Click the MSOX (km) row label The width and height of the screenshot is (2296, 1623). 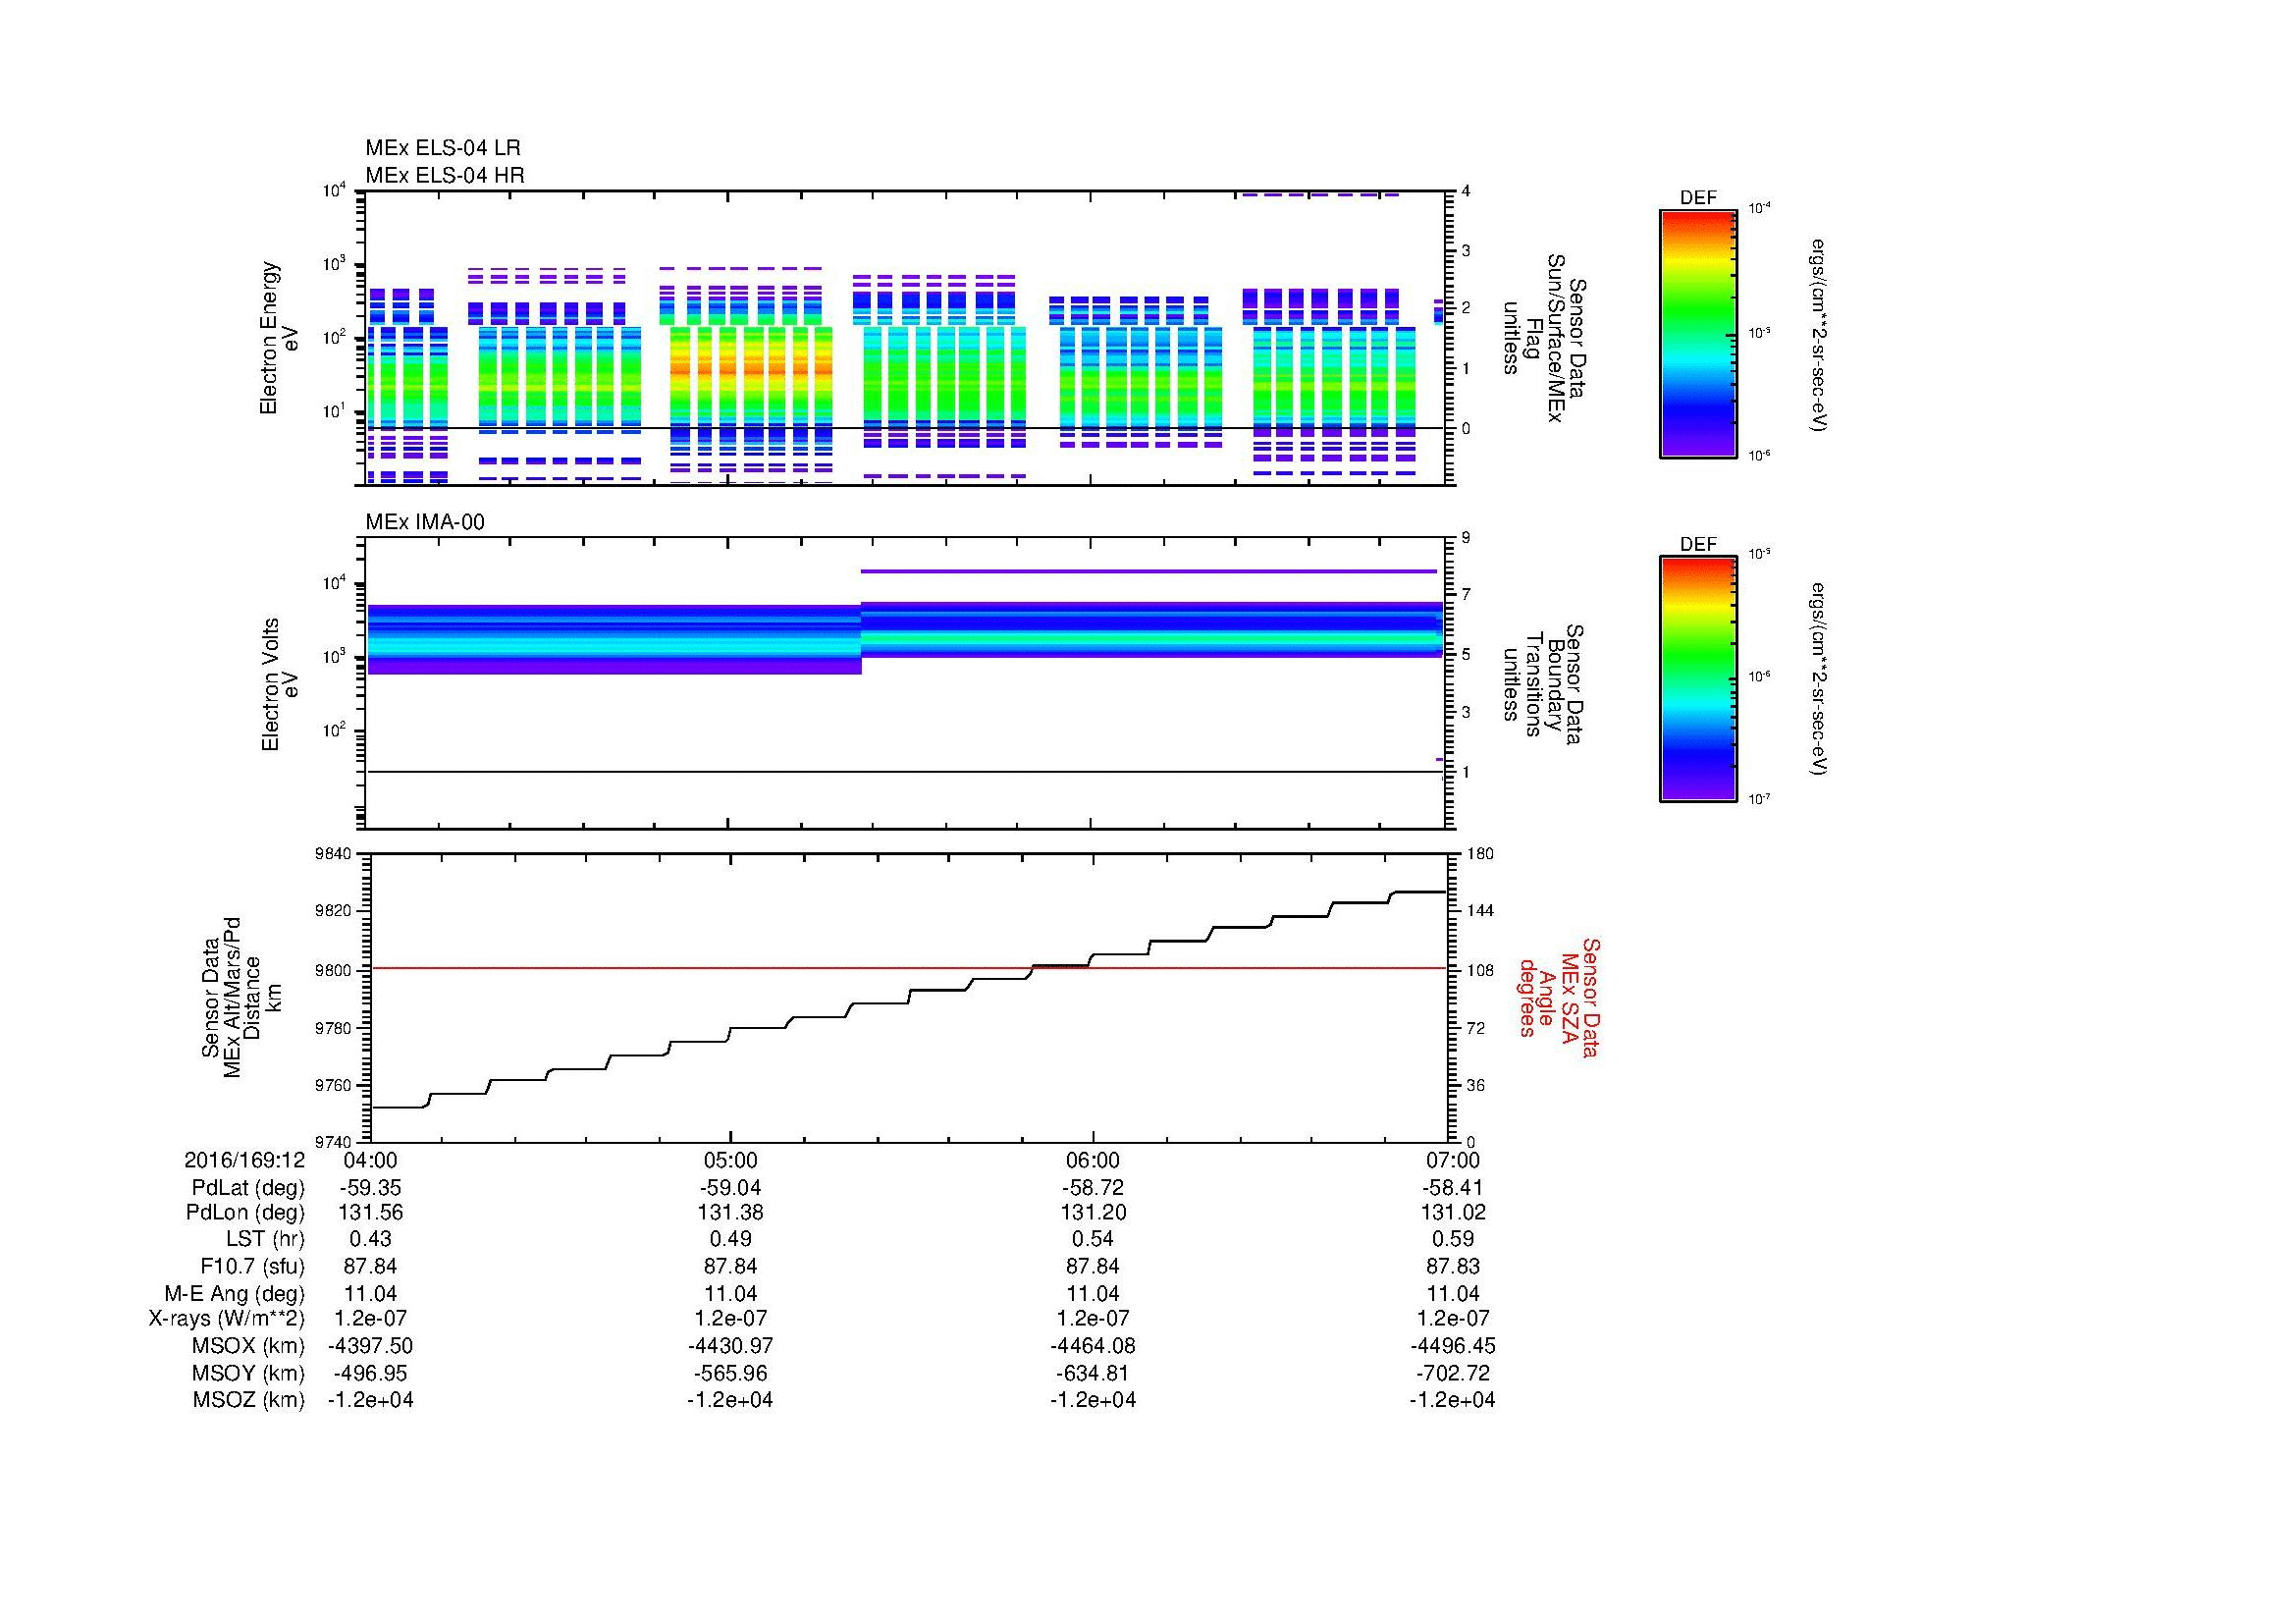point(248,1346)
